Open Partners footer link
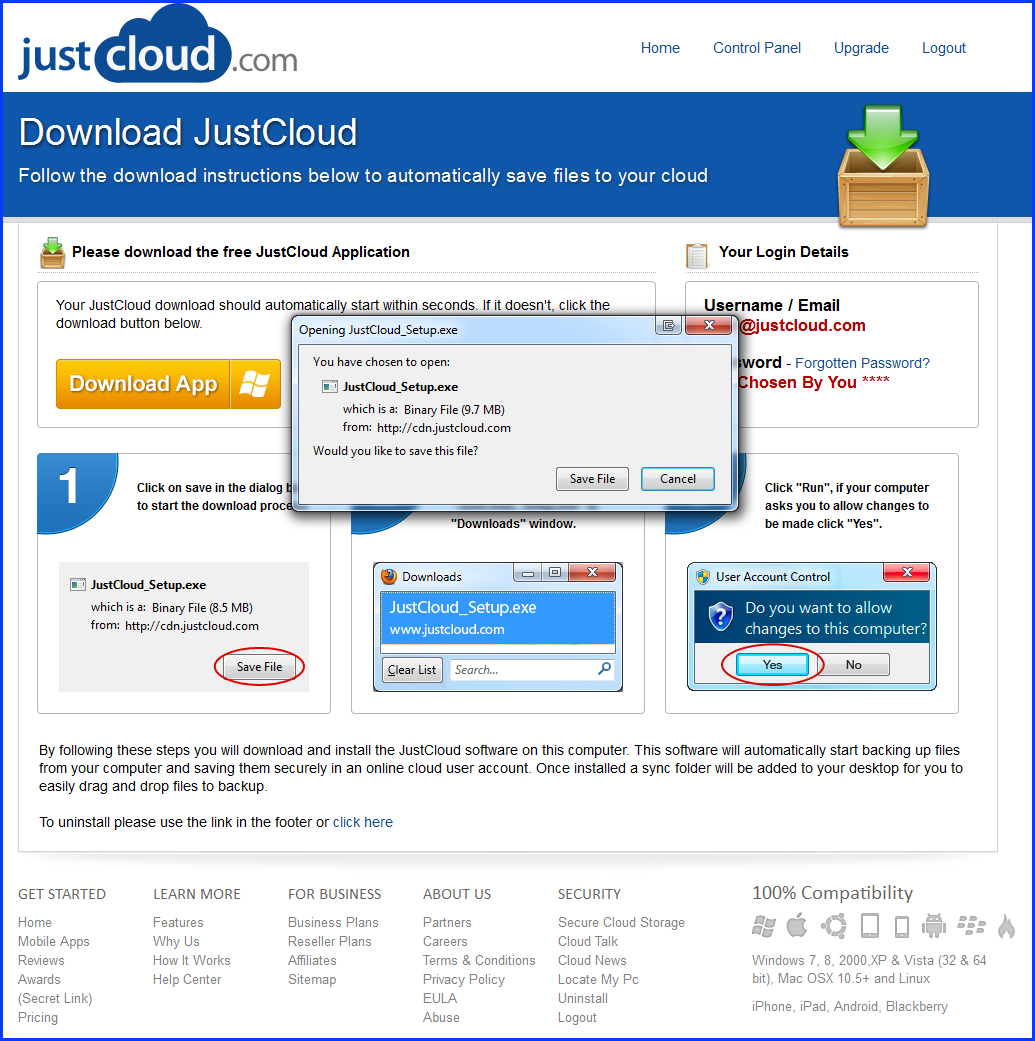The image size is (1035, 1041). (447, 922)
